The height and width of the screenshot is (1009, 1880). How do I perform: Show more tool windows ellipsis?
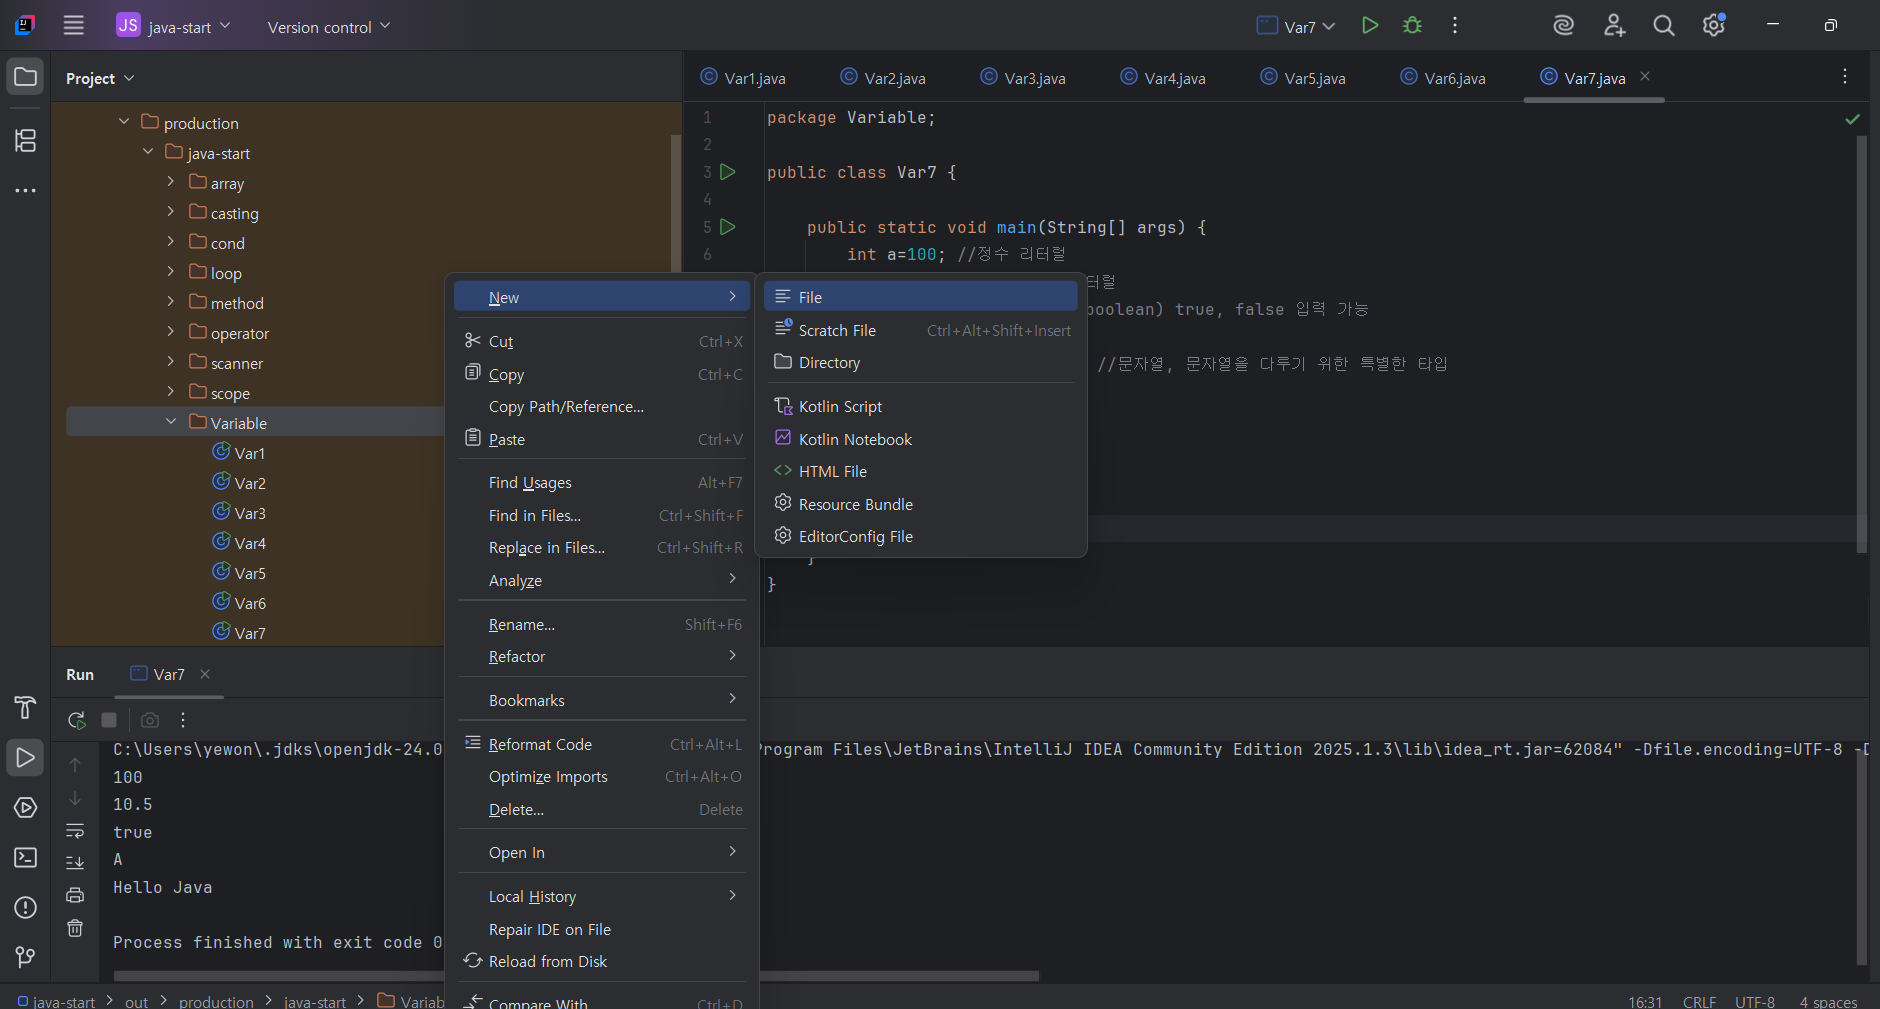click(x=26, y=190)
